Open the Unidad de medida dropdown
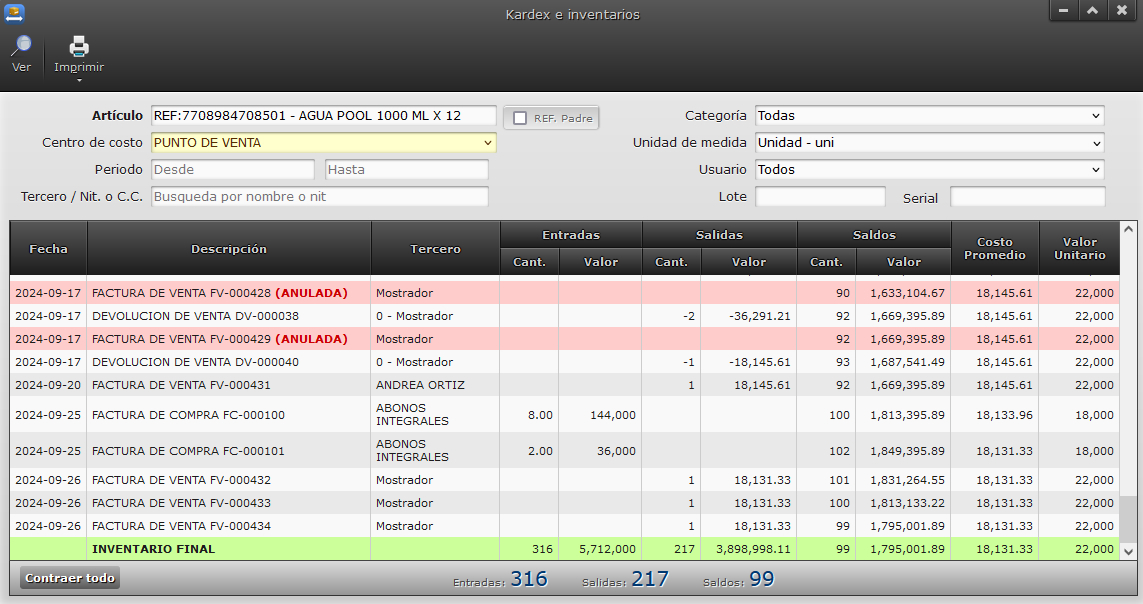Screen dimensions: 1143x604 [929, 143]
